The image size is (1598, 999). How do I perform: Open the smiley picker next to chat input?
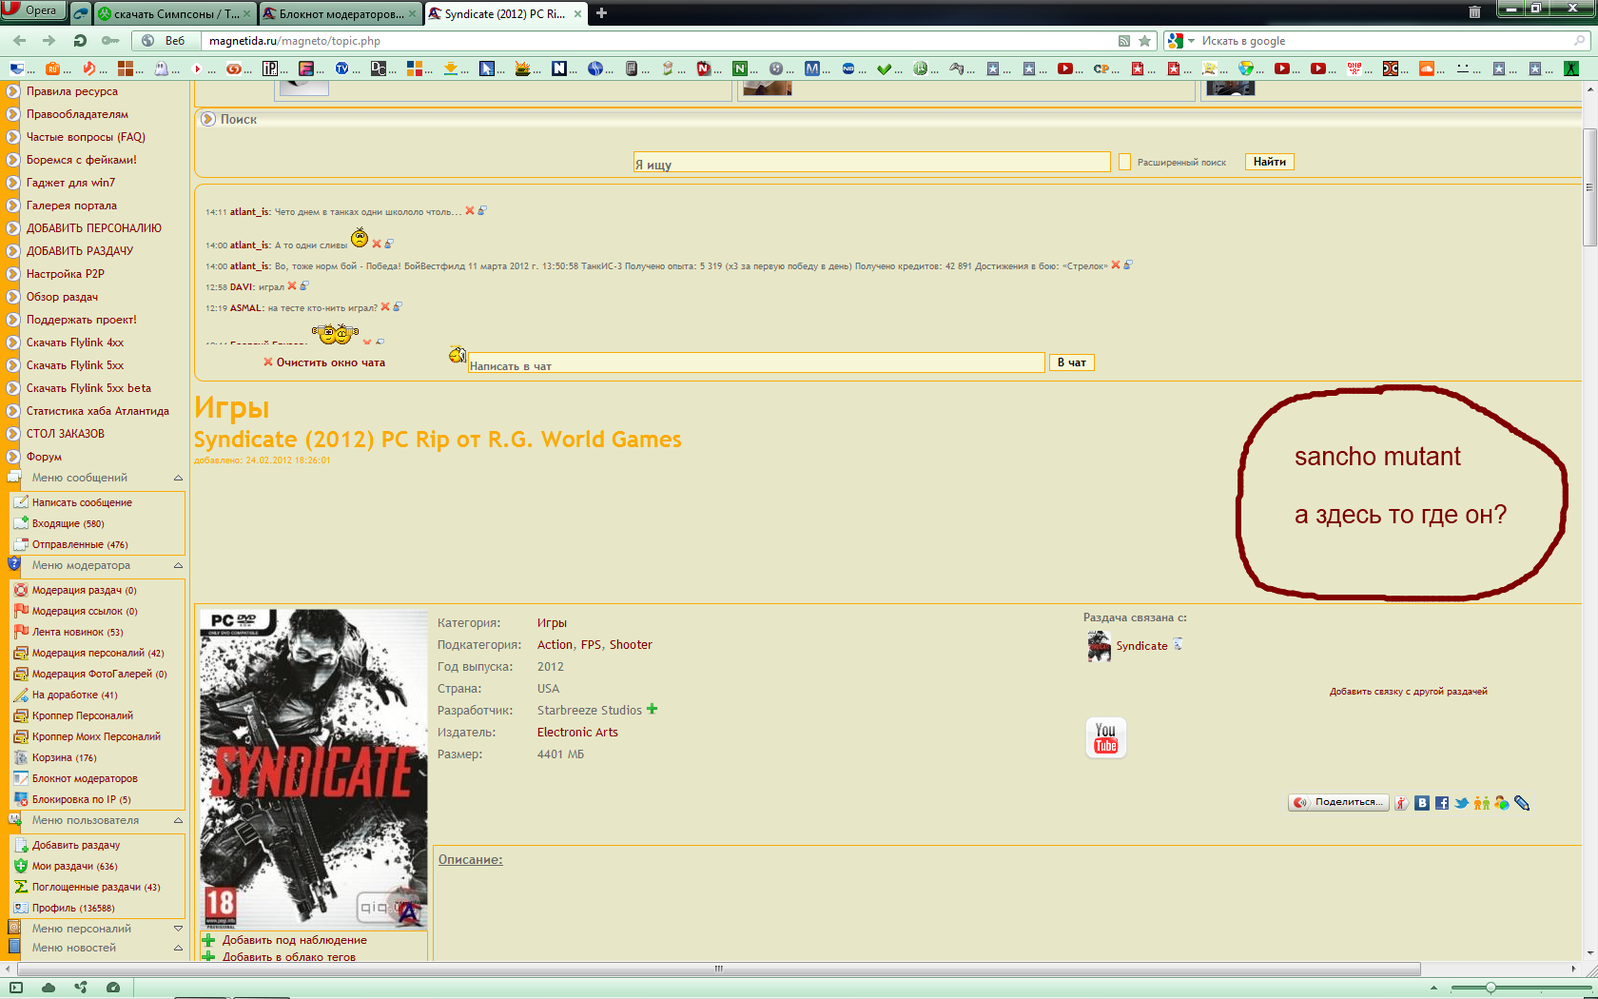[457, 355]
